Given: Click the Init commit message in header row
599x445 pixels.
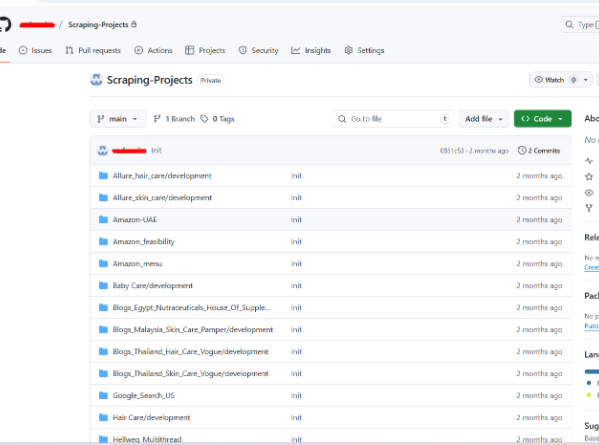Looking at the screenshot, I should pyautogui.click(x=156, y=150).
